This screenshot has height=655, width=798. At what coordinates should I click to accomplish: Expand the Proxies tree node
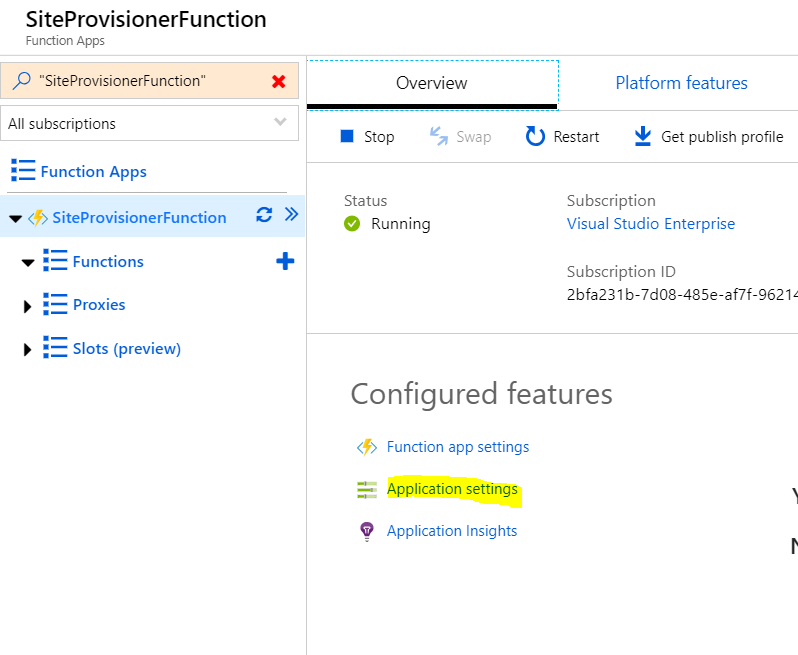[28, 306]
